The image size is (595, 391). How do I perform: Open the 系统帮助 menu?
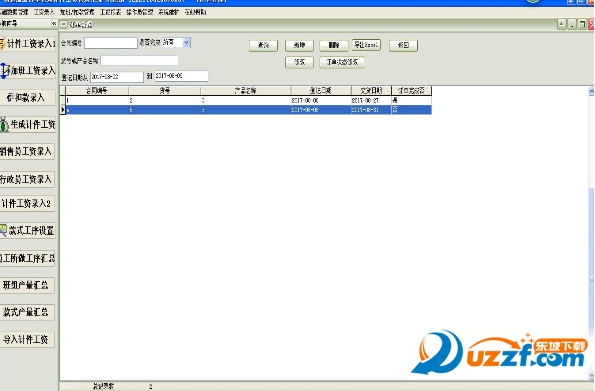[x=195, y=12]
